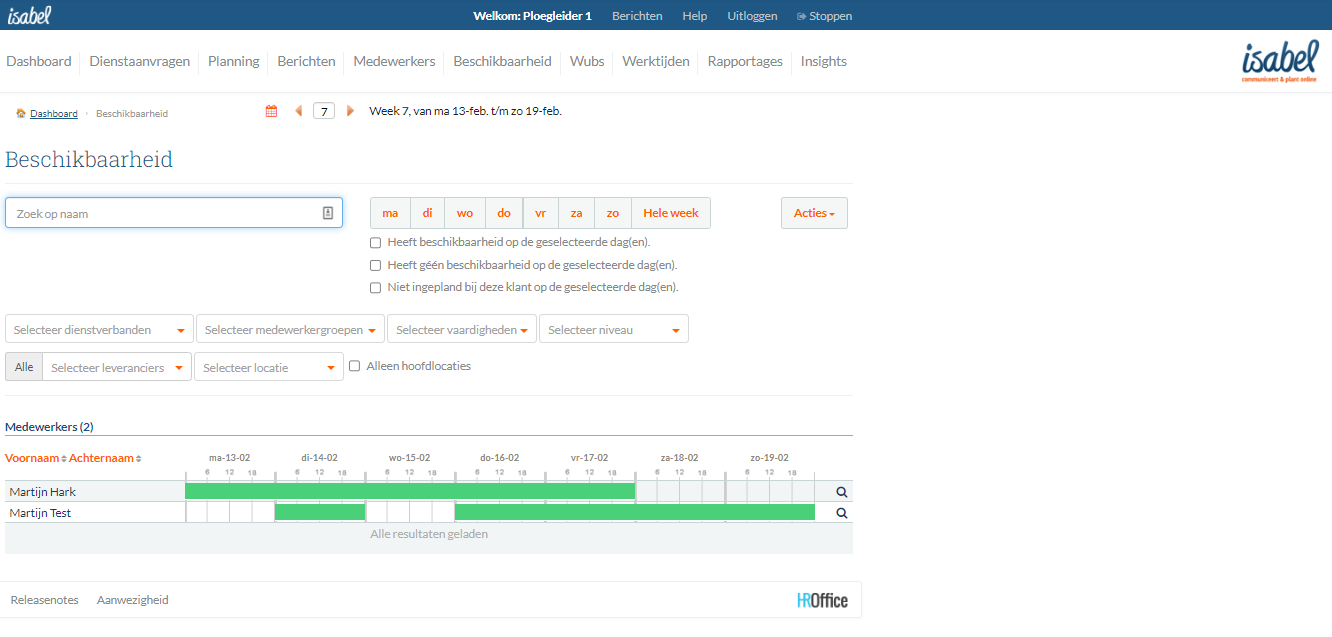Click magnifier icon for Martijn Hark

[841, 492]
